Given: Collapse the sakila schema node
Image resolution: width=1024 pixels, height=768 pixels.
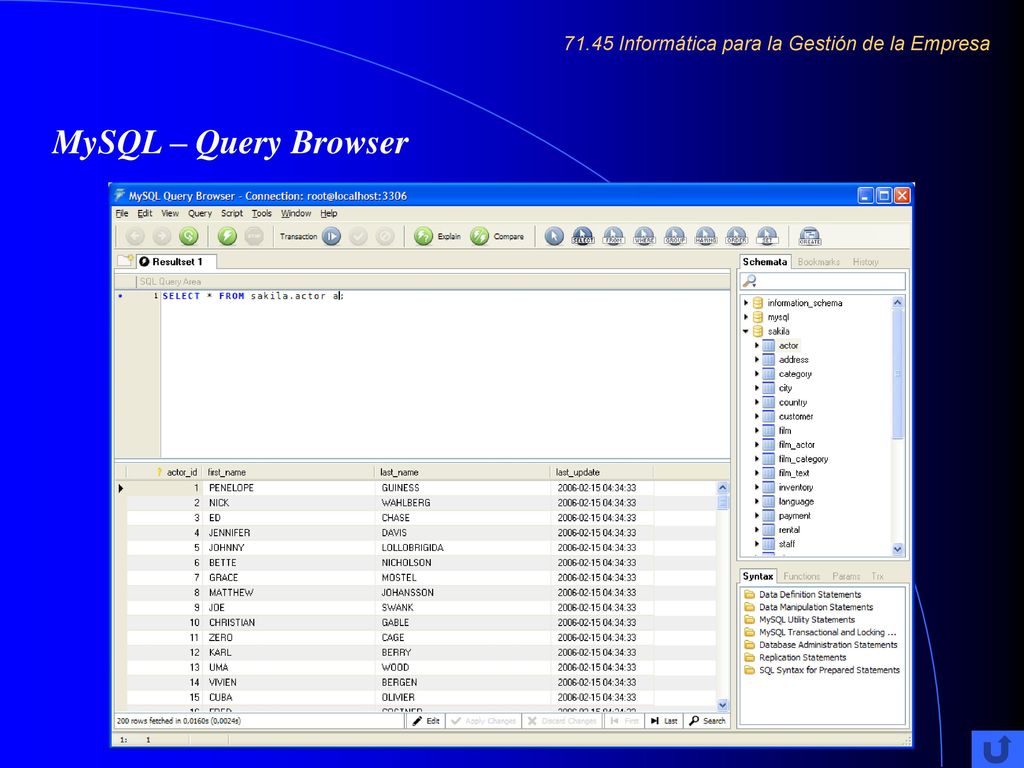Looking at the screenshot, I should coord(746,331).
